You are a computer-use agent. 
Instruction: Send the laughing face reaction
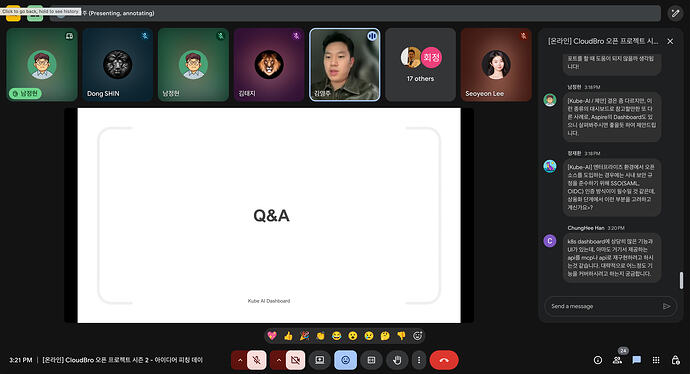[337, 336]
